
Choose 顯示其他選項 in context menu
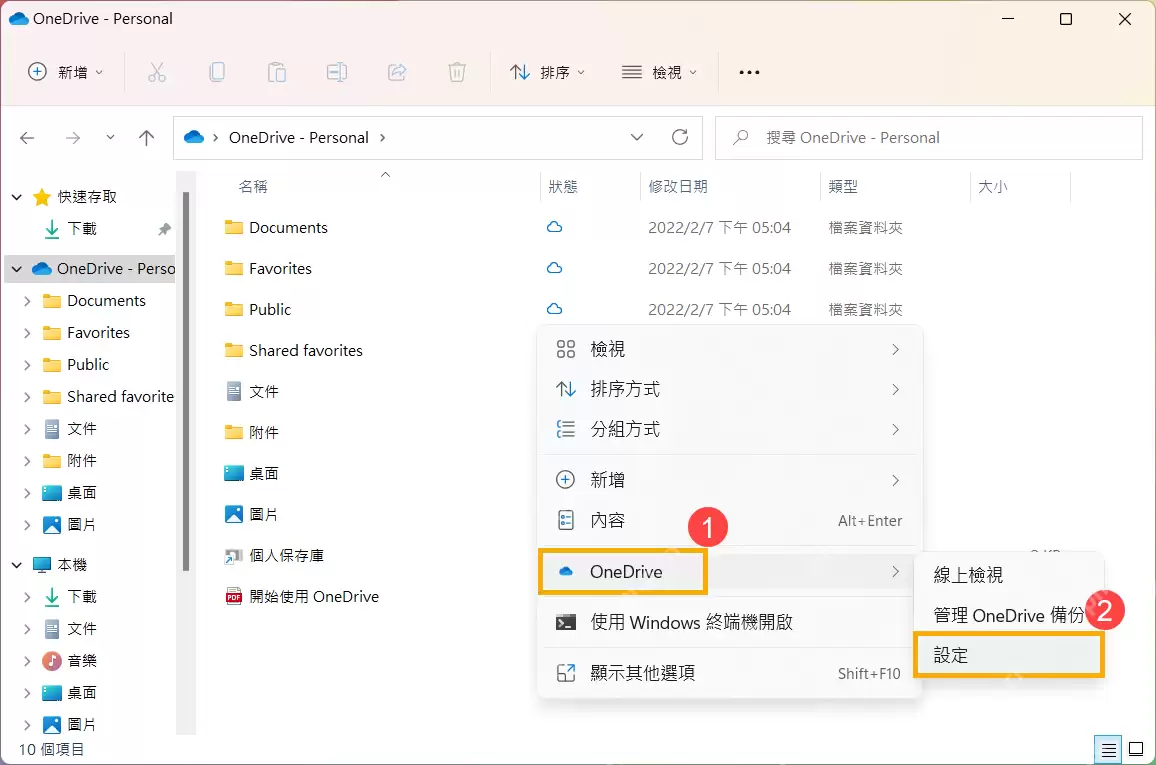(x=730, y=673)
